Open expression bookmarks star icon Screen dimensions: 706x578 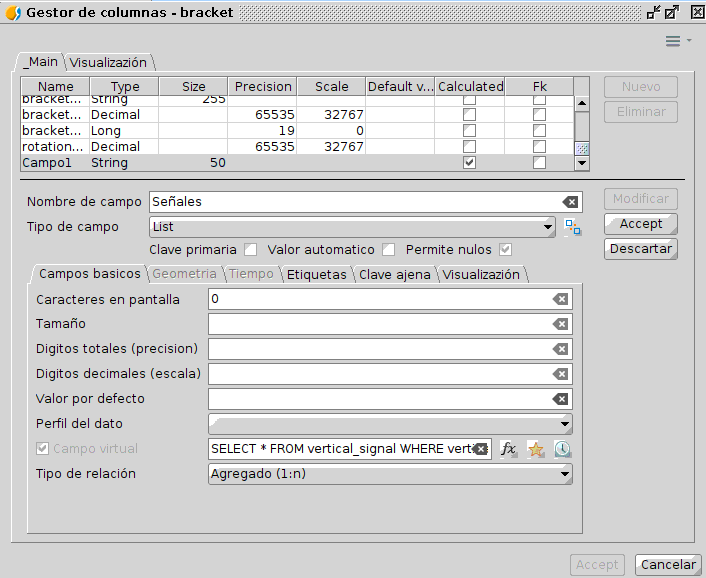[536, 449]
